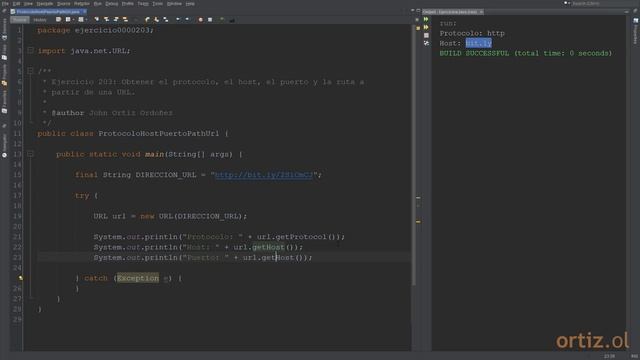Collapse the main method fold on line 13
640x360 pixels.
[30, 154]
